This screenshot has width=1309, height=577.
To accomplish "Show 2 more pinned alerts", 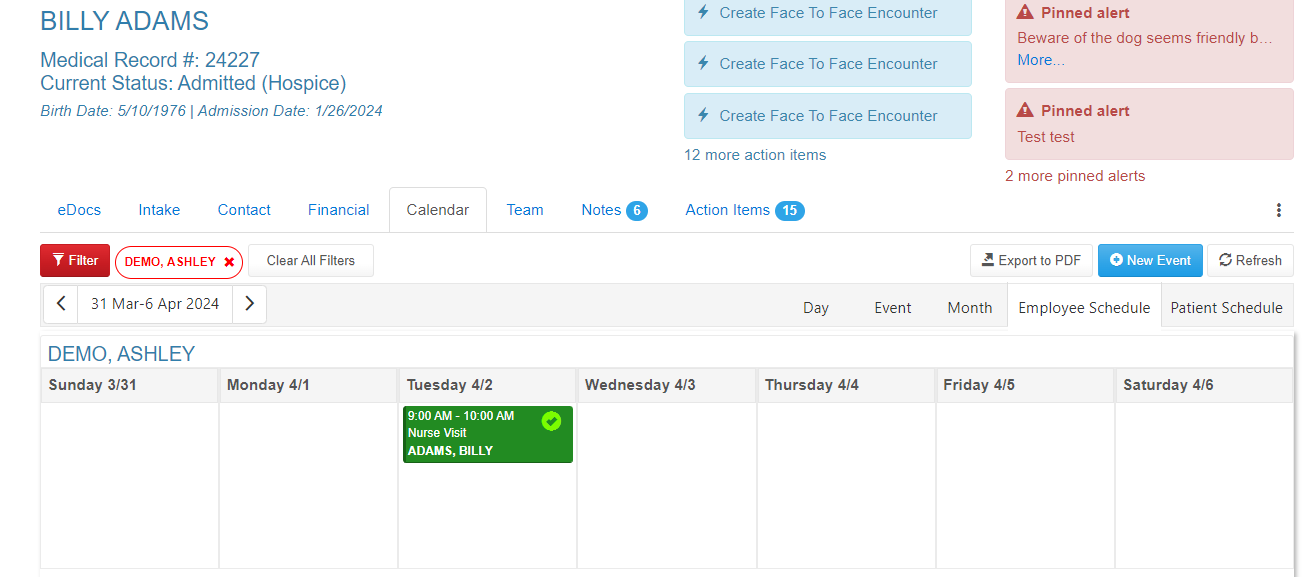I will [1075, 176].
